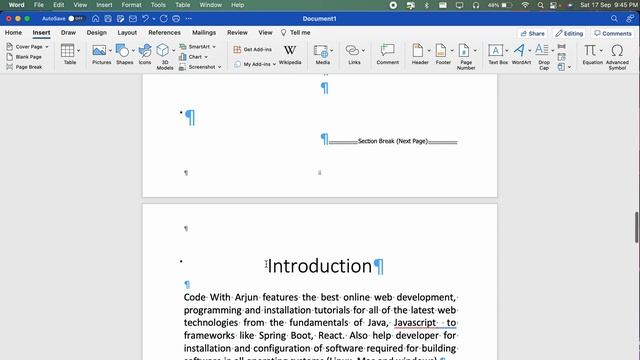Click the Redo/Repeat icon
Image resolution: width=640 pixels, height=360 pixels.
pos(164,19)
